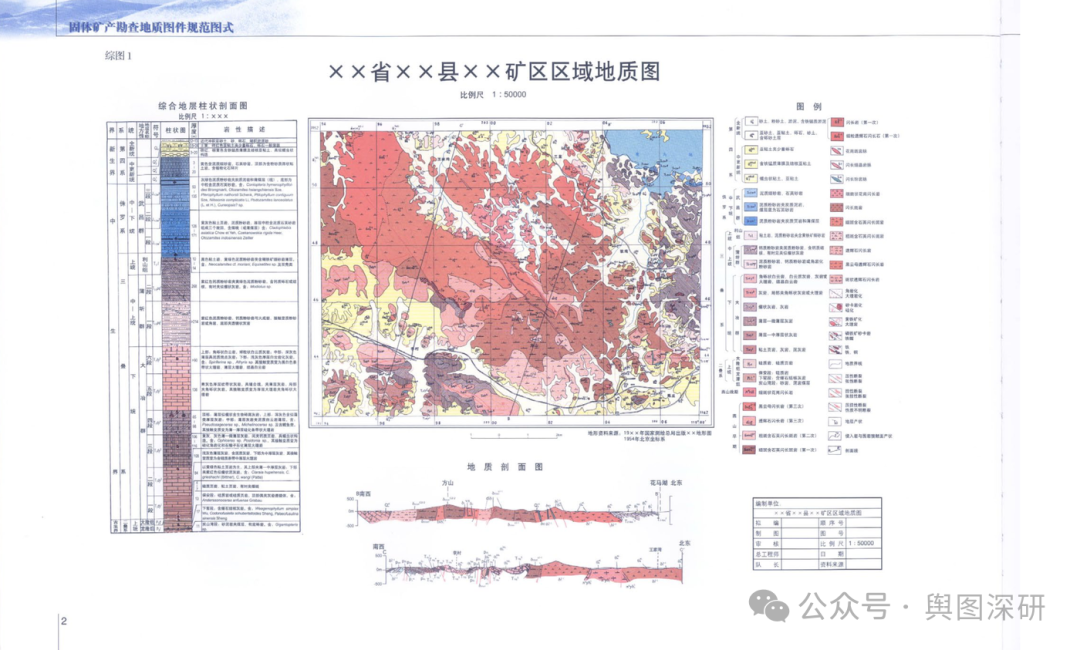Click the main map title ××省××县××矿区区域地质图
1080x650 pixels.
tap(494, 72)
